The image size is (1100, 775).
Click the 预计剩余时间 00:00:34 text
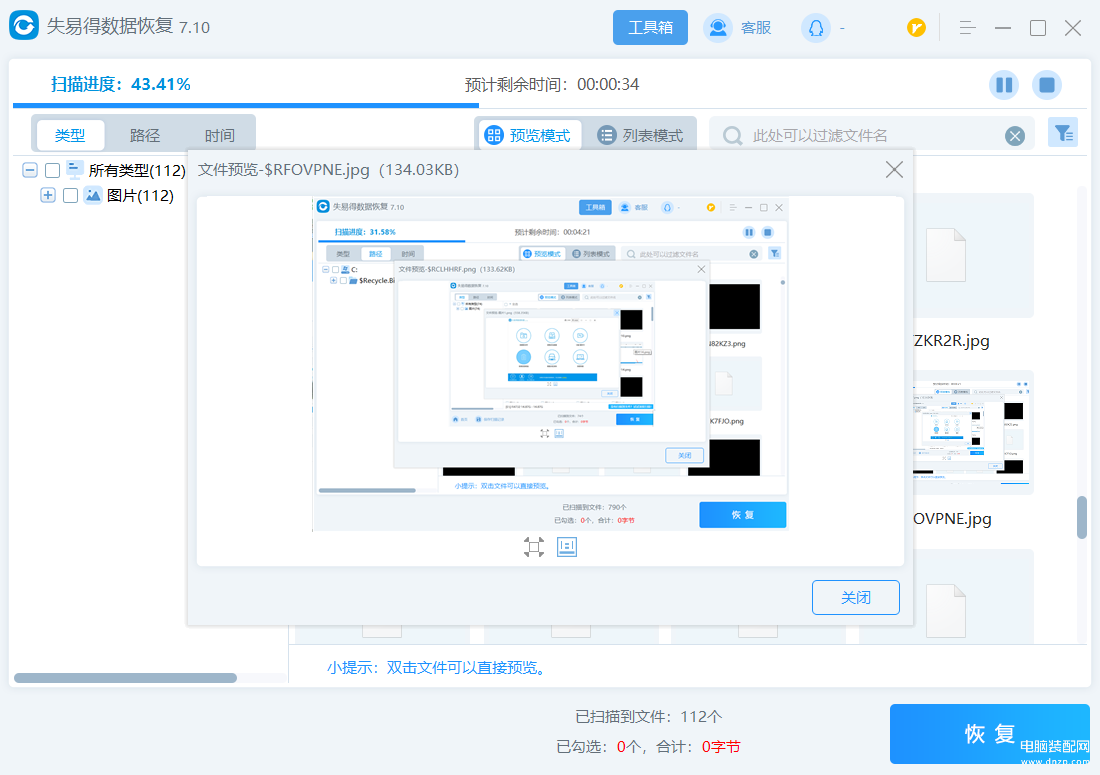[x=551, y=85]
